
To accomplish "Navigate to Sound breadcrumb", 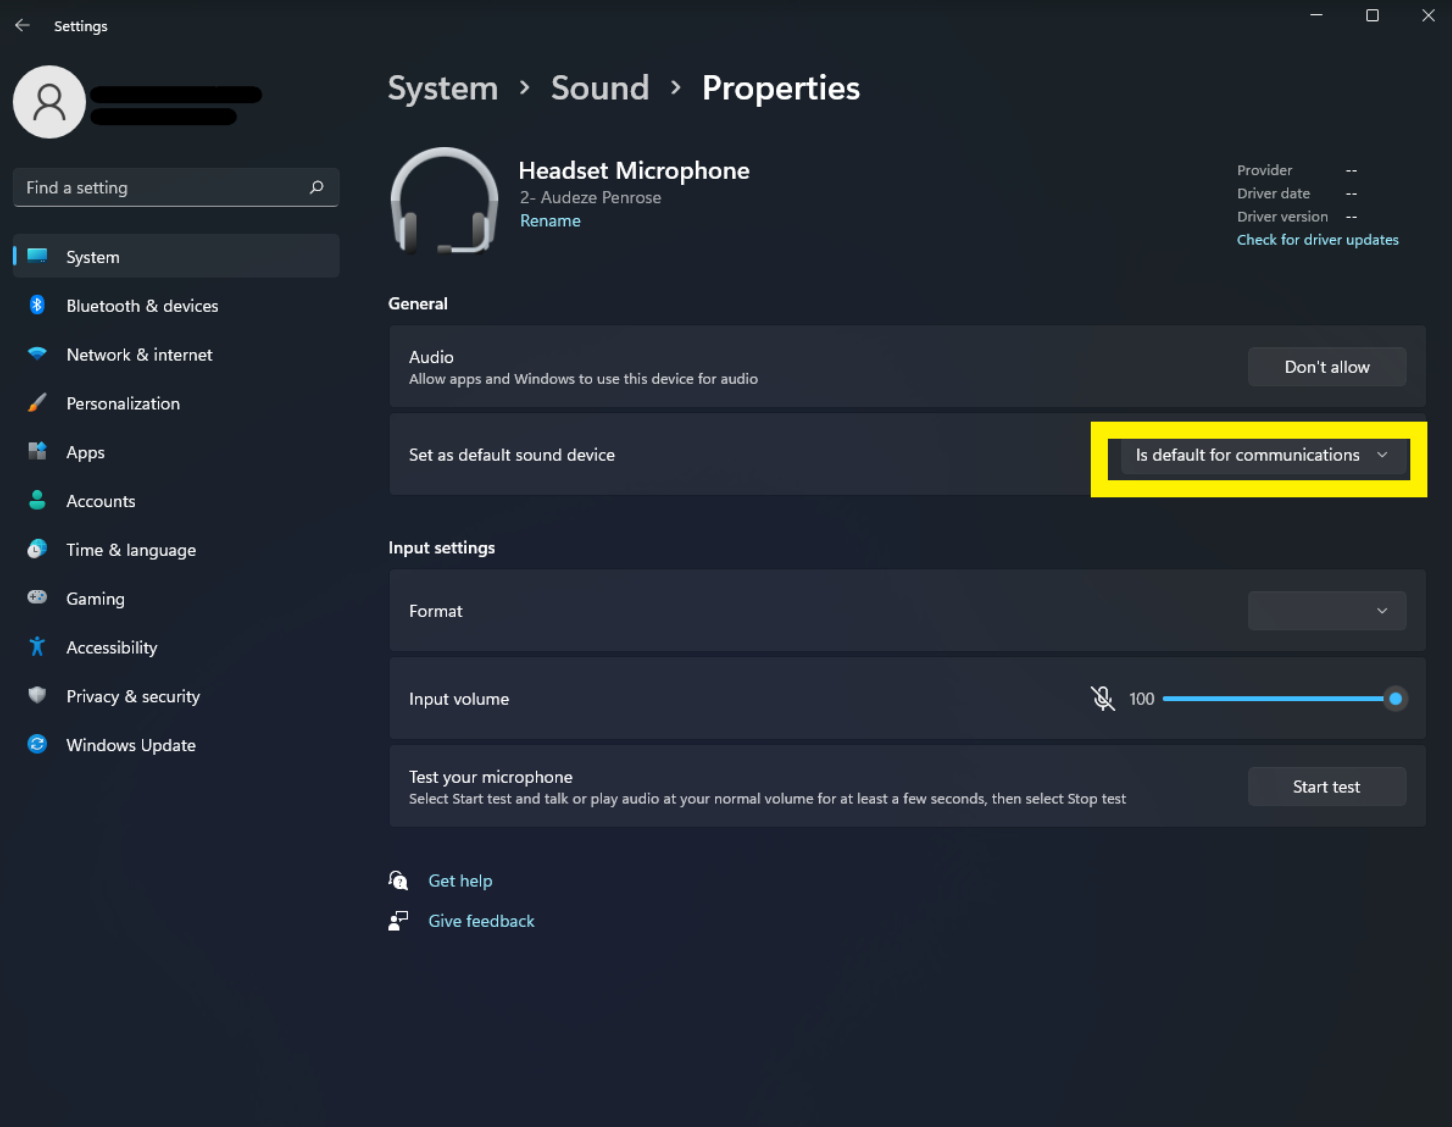I will [x=600, y=88].
